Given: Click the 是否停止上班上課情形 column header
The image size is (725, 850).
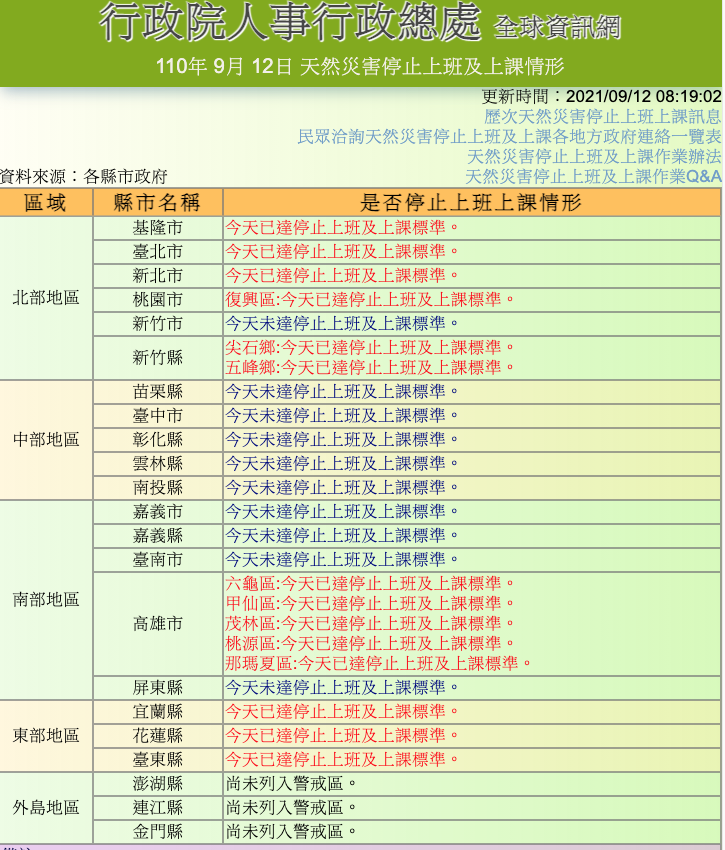Looking at the screenshot, I should [471, 203].
